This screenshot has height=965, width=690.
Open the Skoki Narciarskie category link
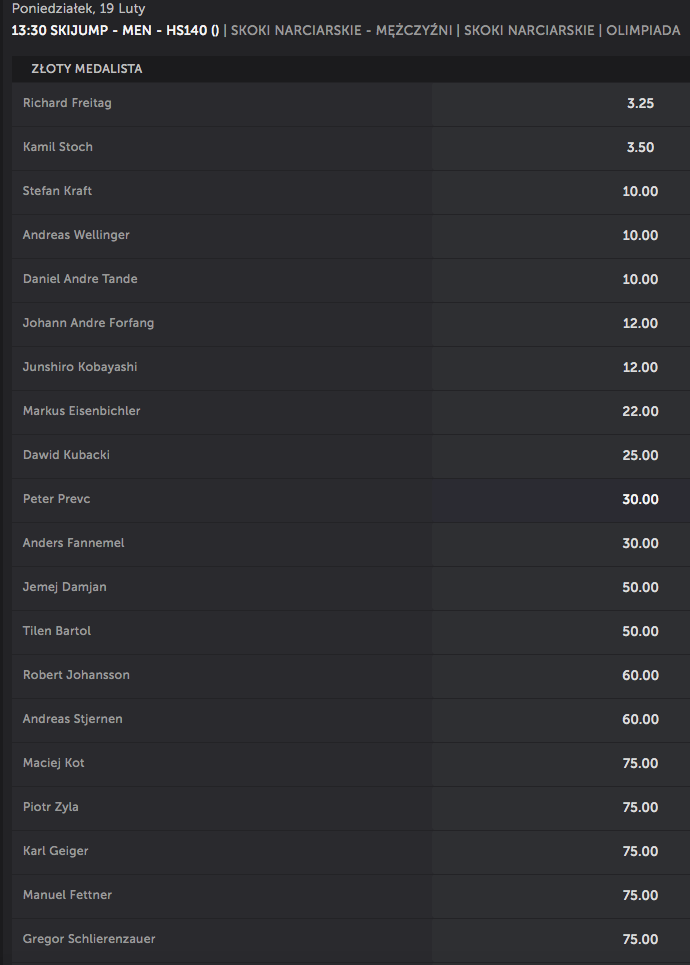pyautogui.click(x=529, y=31)
